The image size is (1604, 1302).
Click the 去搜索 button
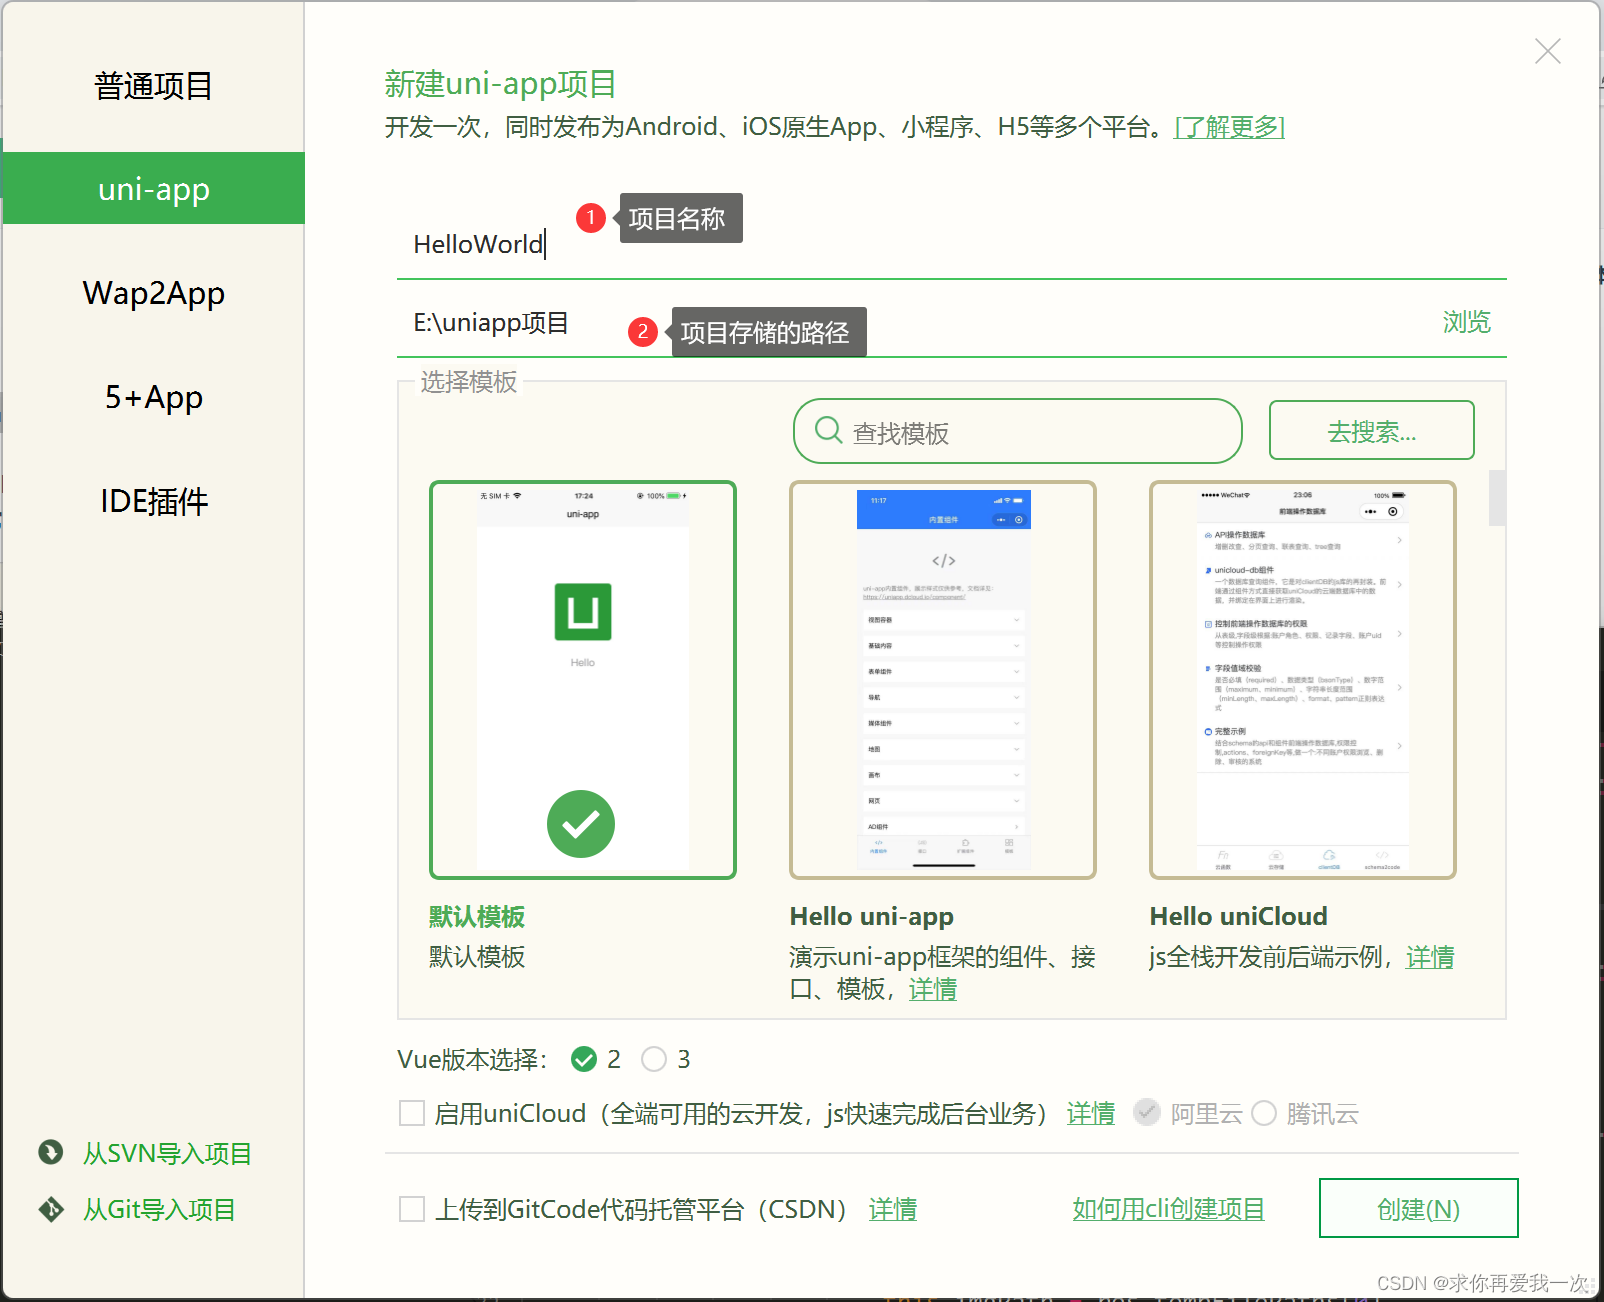coord(1370,430)
